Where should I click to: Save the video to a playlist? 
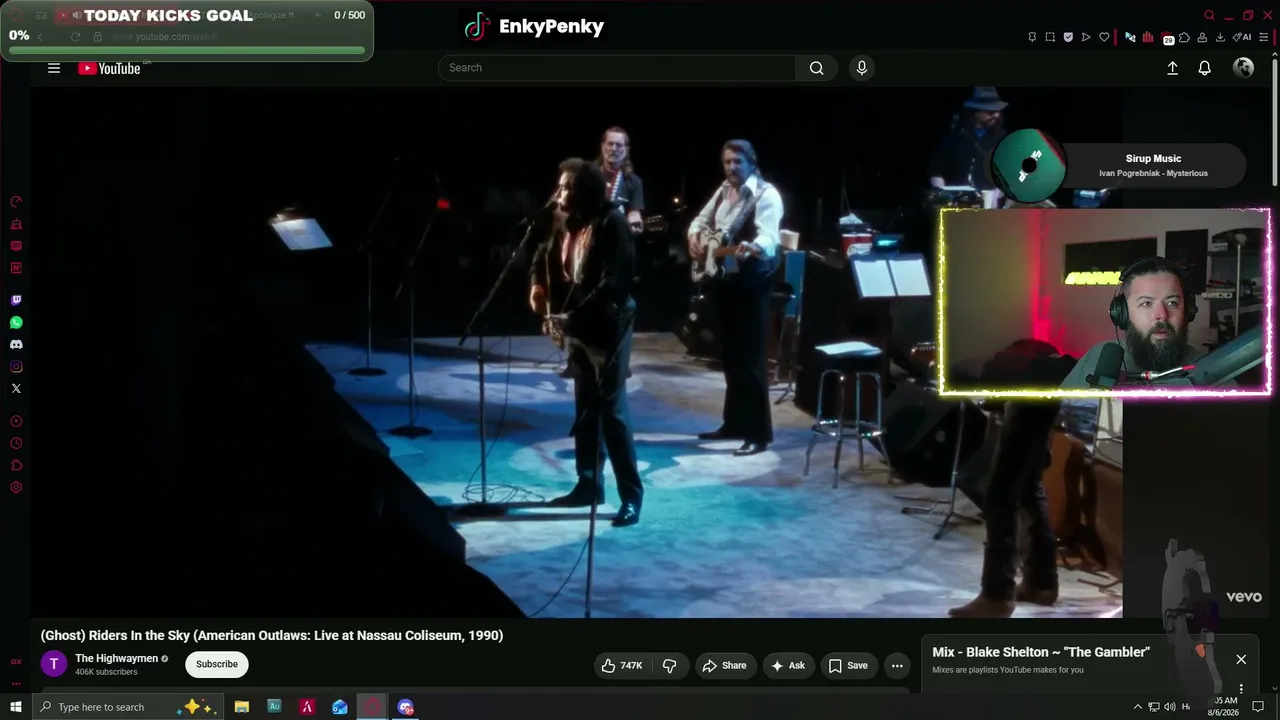tap(847, 666)
